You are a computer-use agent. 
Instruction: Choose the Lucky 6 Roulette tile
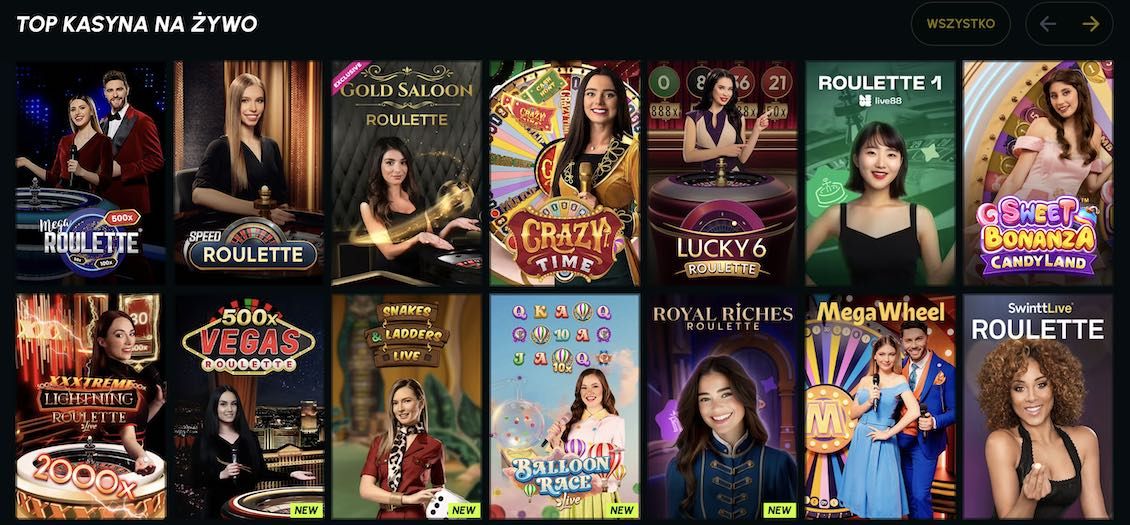coord(722,173)
